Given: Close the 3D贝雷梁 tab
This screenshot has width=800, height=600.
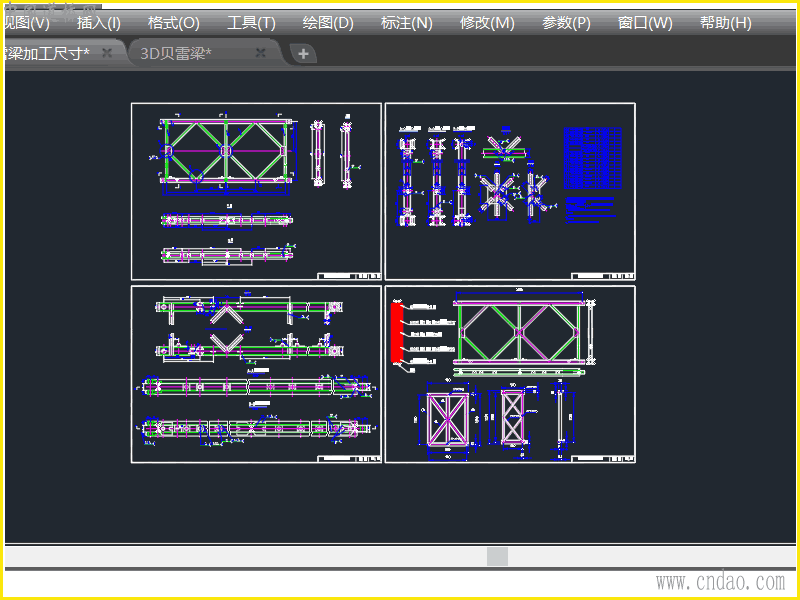Looking at the screenshot, I should 260,53.
